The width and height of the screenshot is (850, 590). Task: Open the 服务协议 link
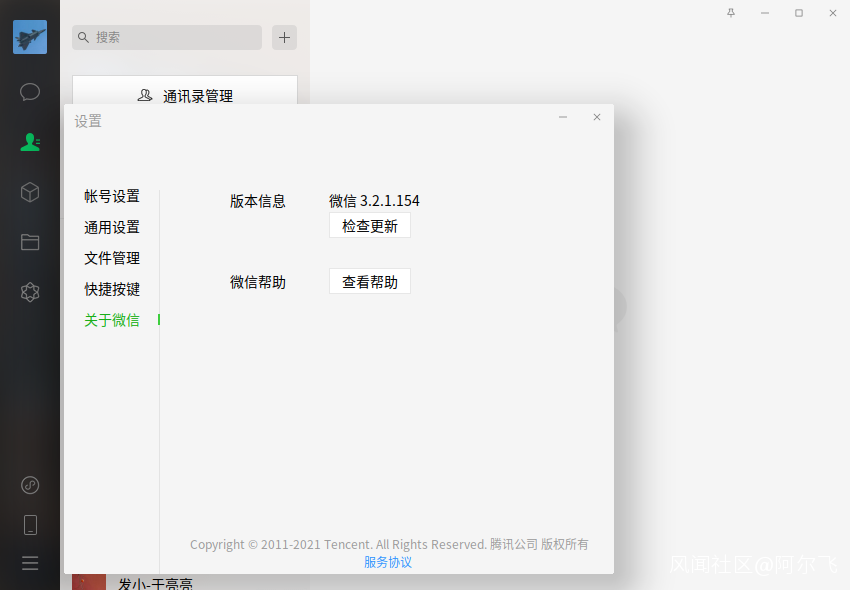pos(388,562)
